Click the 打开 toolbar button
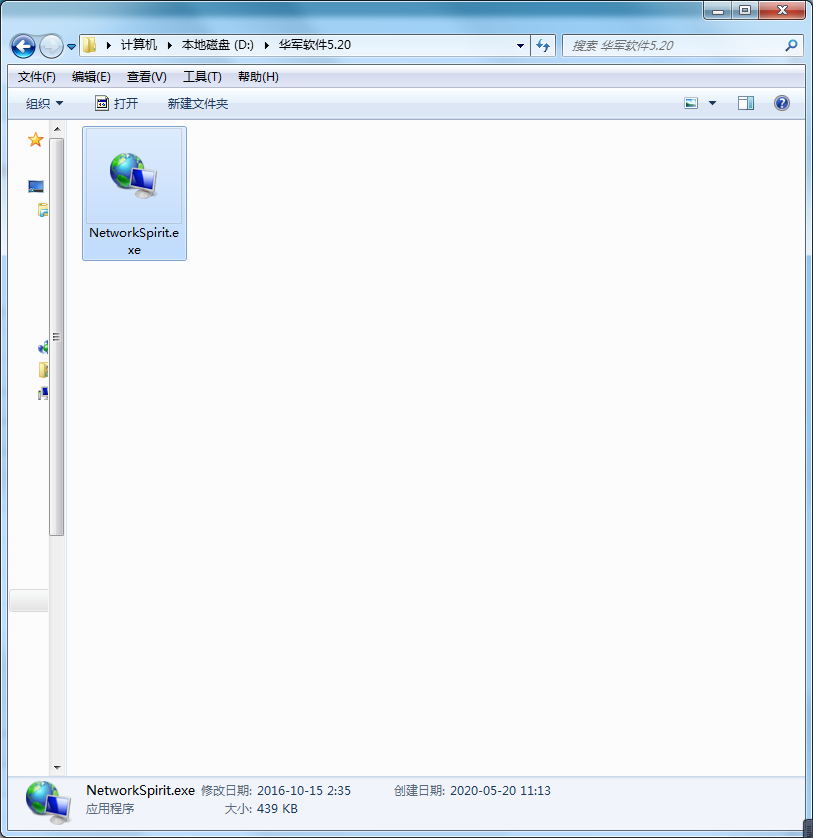Screen dimensions: 813x838 117,104
